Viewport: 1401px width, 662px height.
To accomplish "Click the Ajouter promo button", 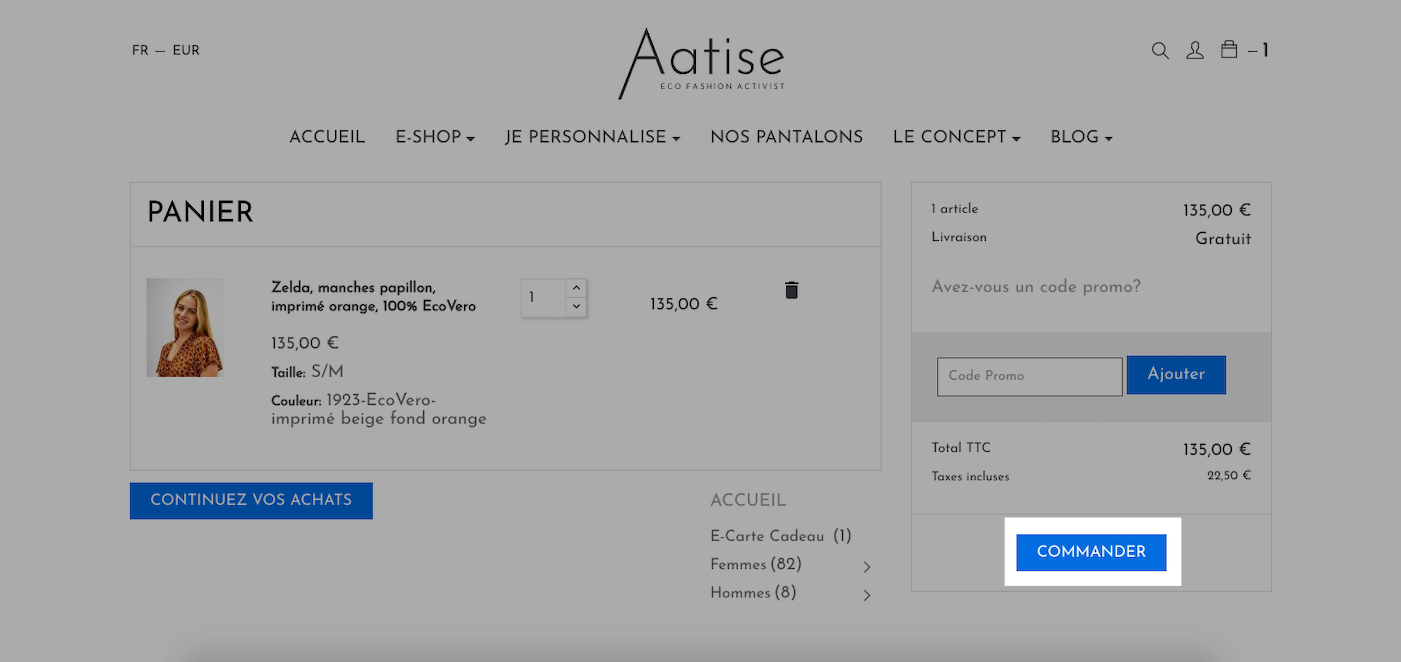I will click(1176, 374).
